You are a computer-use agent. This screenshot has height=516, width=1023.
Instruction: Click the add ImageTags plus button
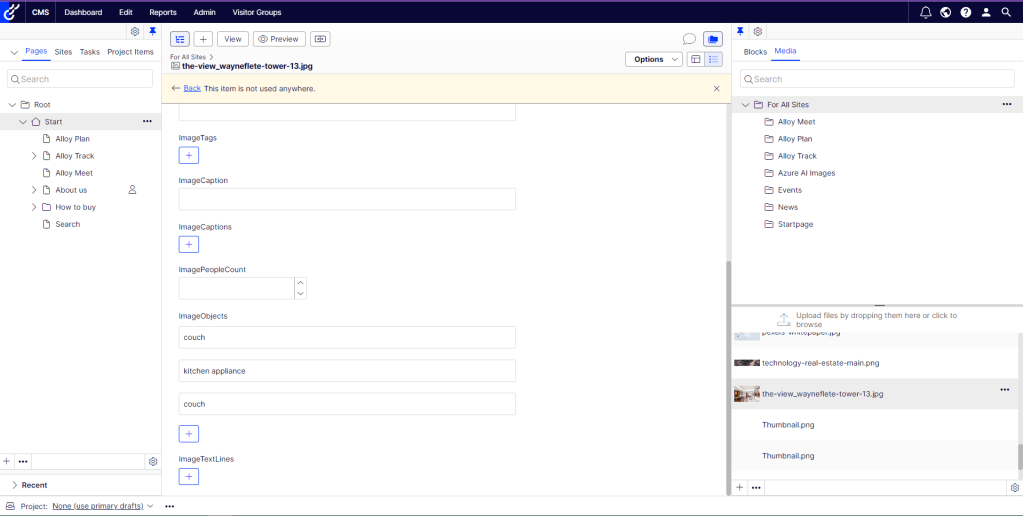click(189, 155)
